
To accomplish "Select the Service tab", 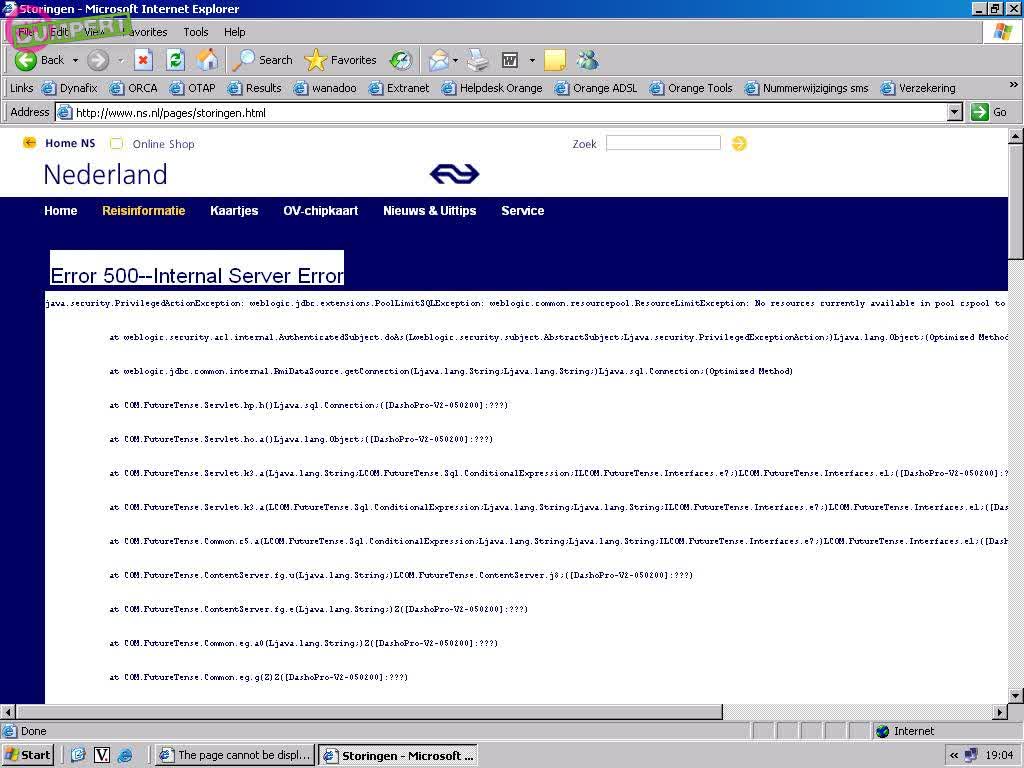I will [x=522, y=210].
